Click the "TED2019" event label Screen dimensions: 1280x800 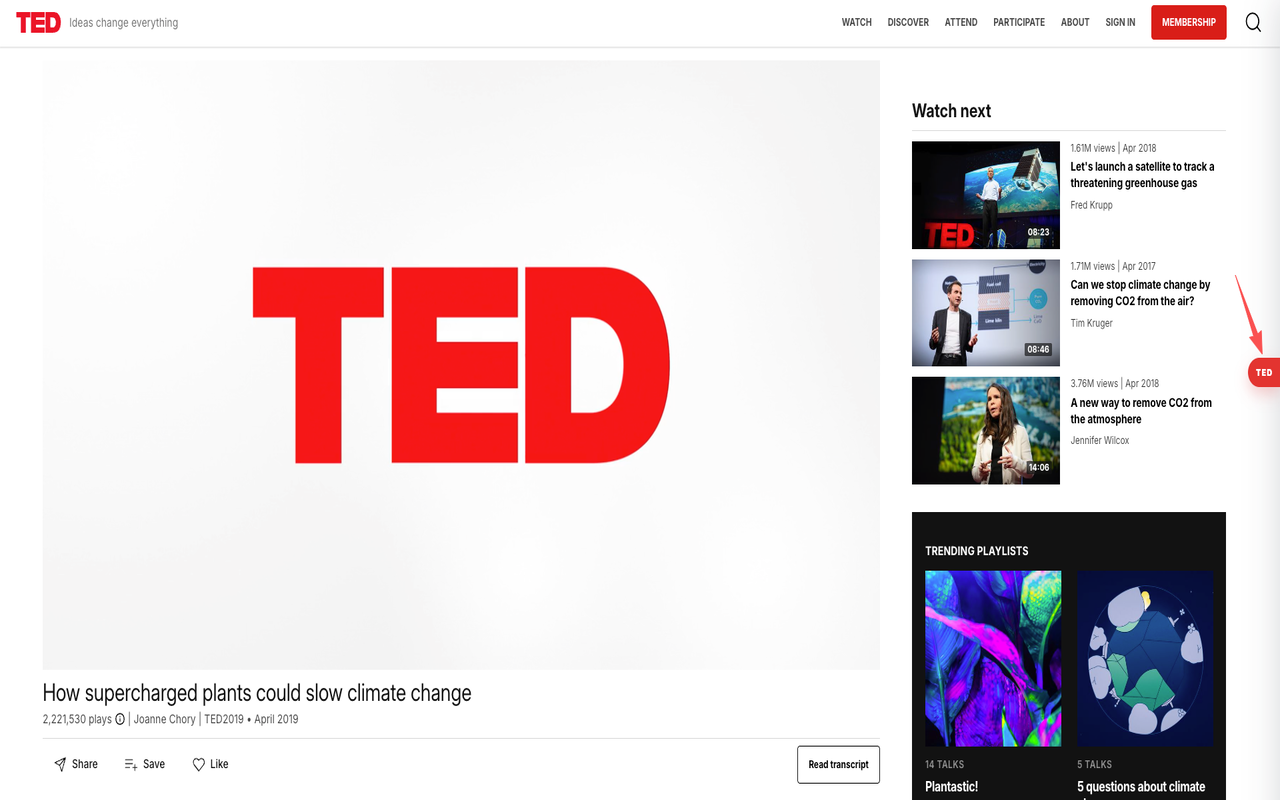point(224,719)
